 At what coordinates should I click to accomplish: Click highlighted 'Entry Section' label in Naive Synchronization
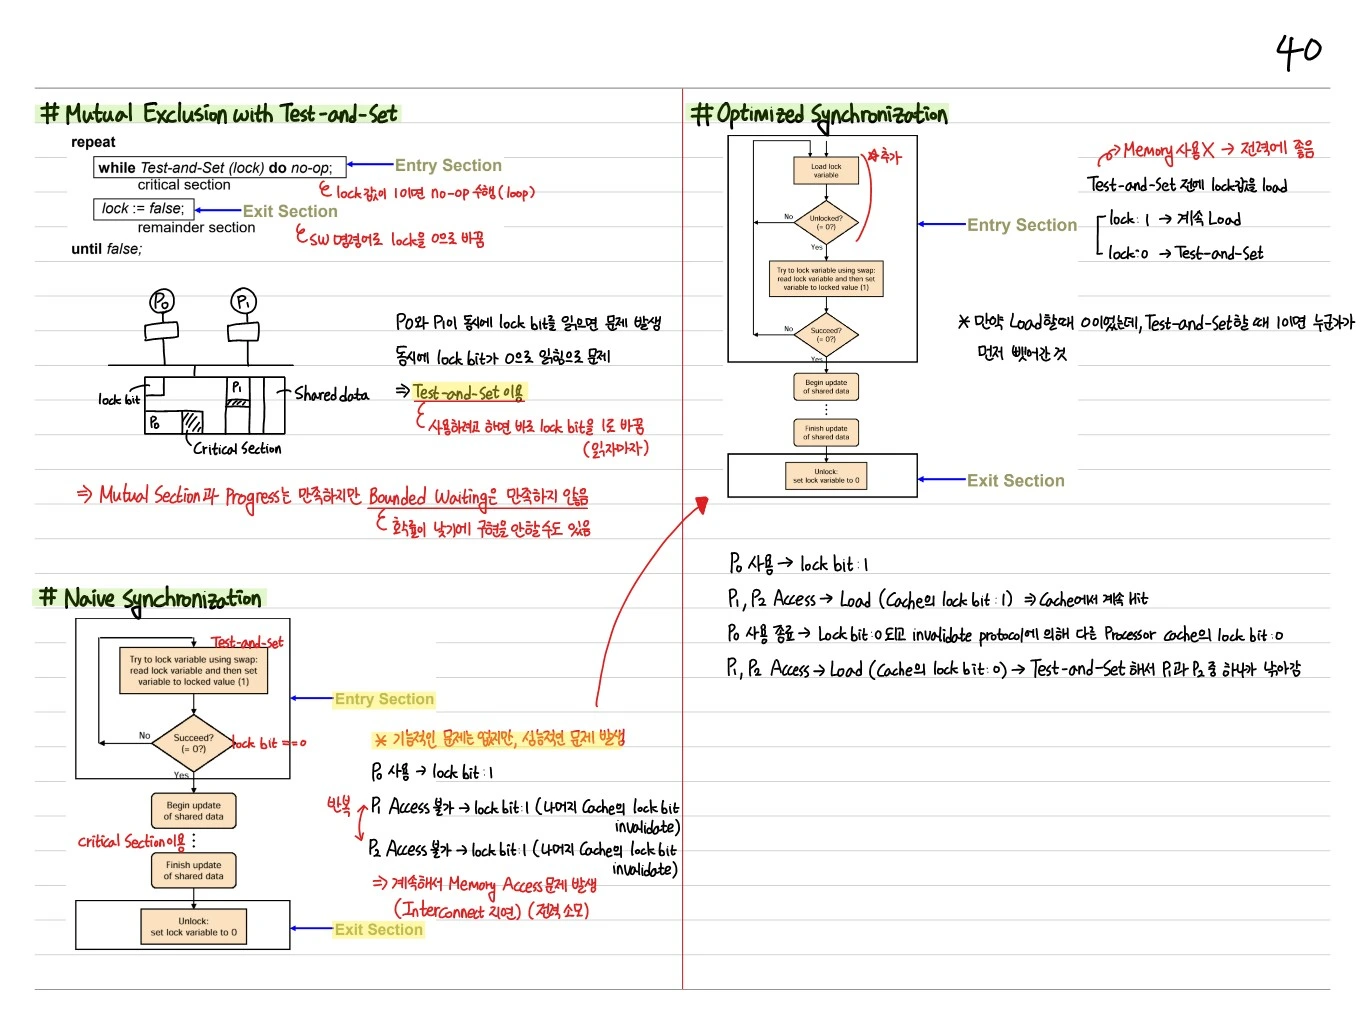[384, 699]
